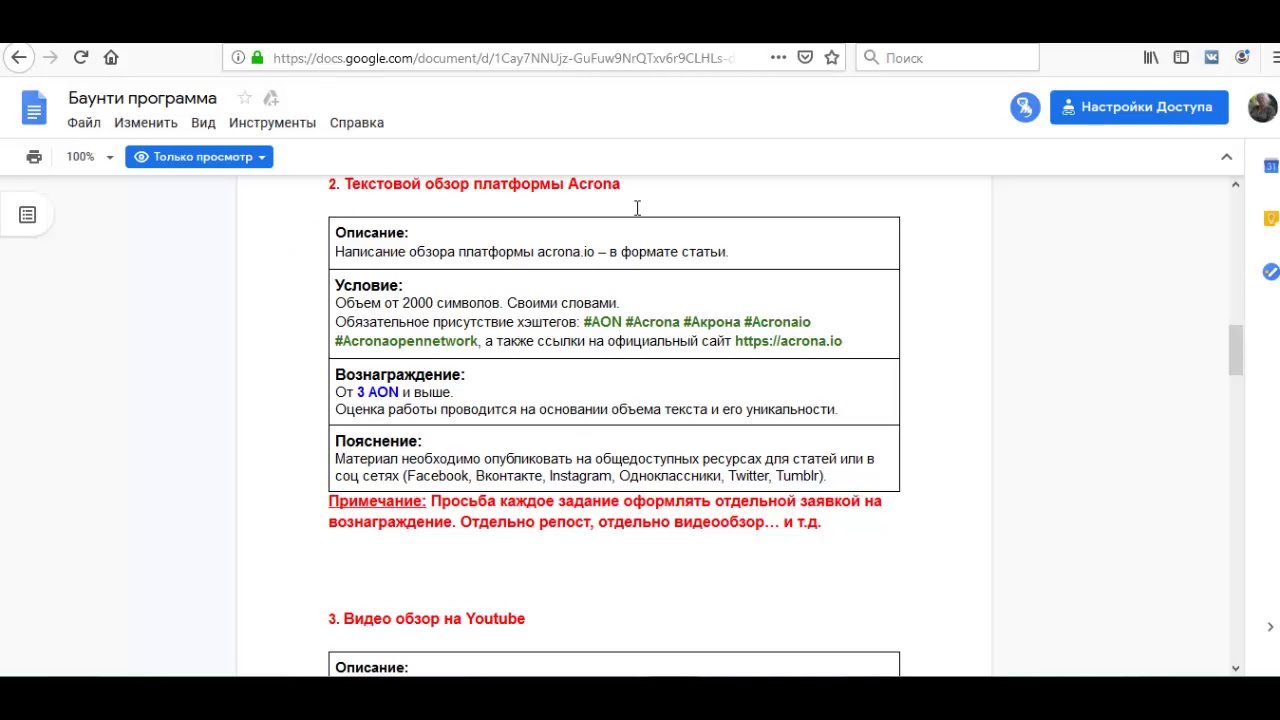
Task: Open Google Keep side panel
Action: tap(1271, 219)
